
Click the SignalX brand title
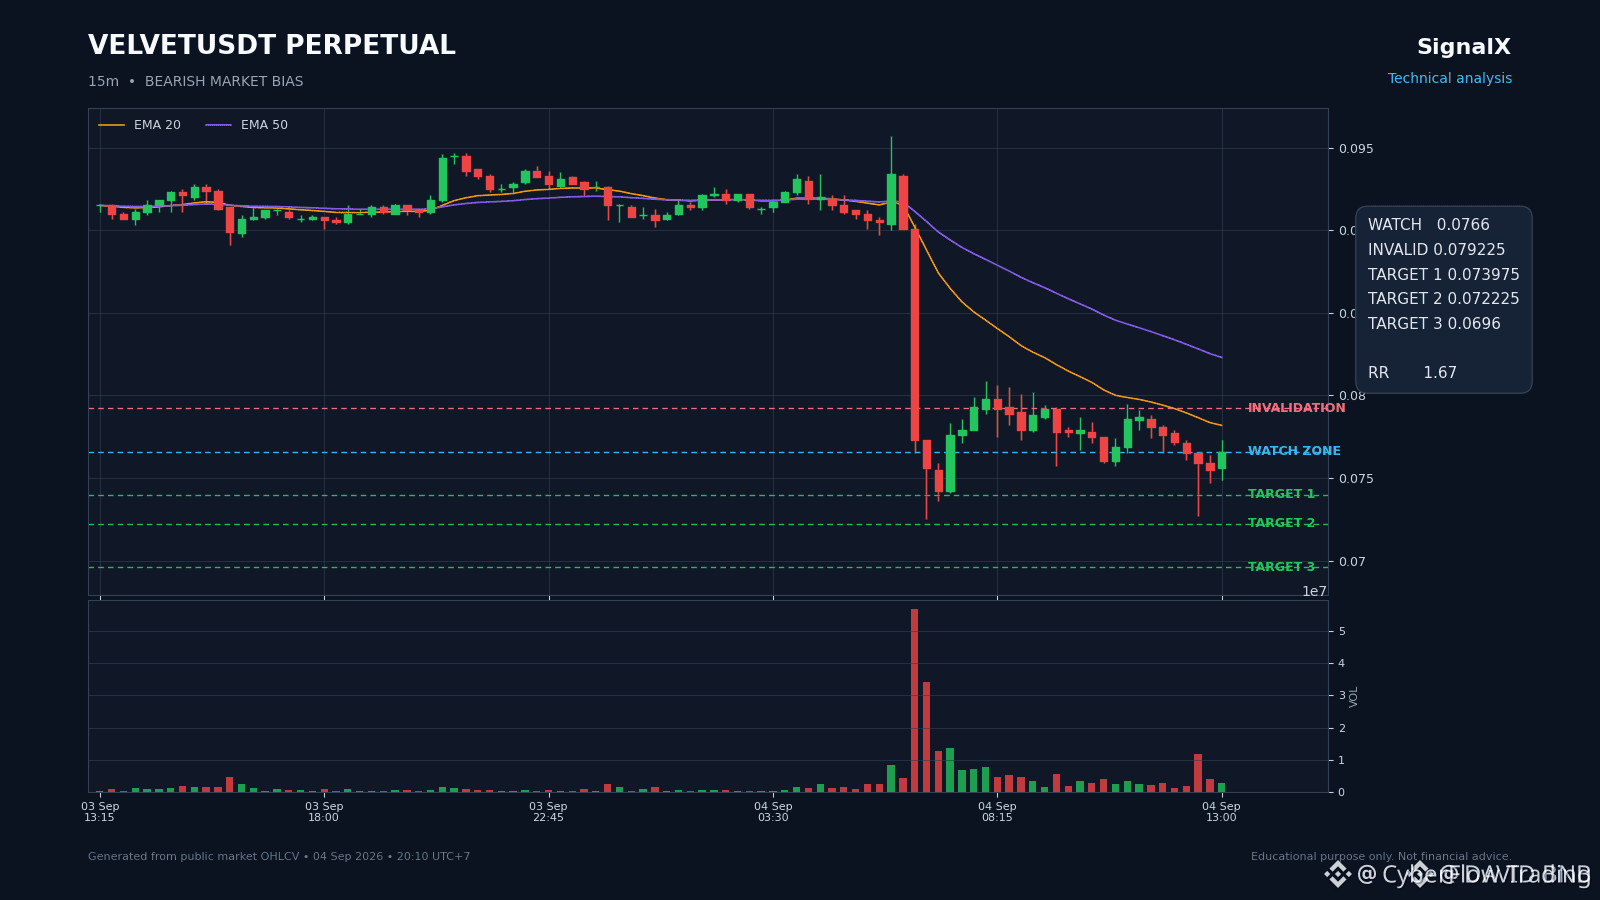(x=1464, y=47)
